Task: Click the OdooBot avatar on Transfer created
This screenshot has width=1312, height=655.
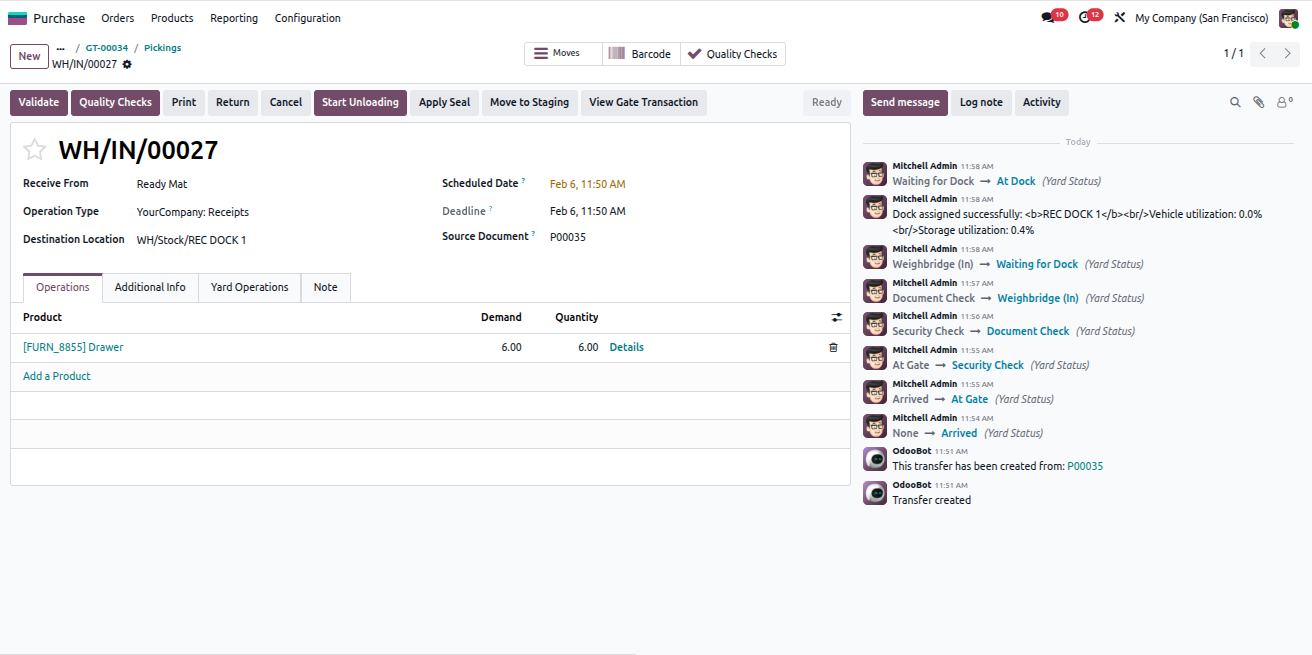Action: (875, 493)
